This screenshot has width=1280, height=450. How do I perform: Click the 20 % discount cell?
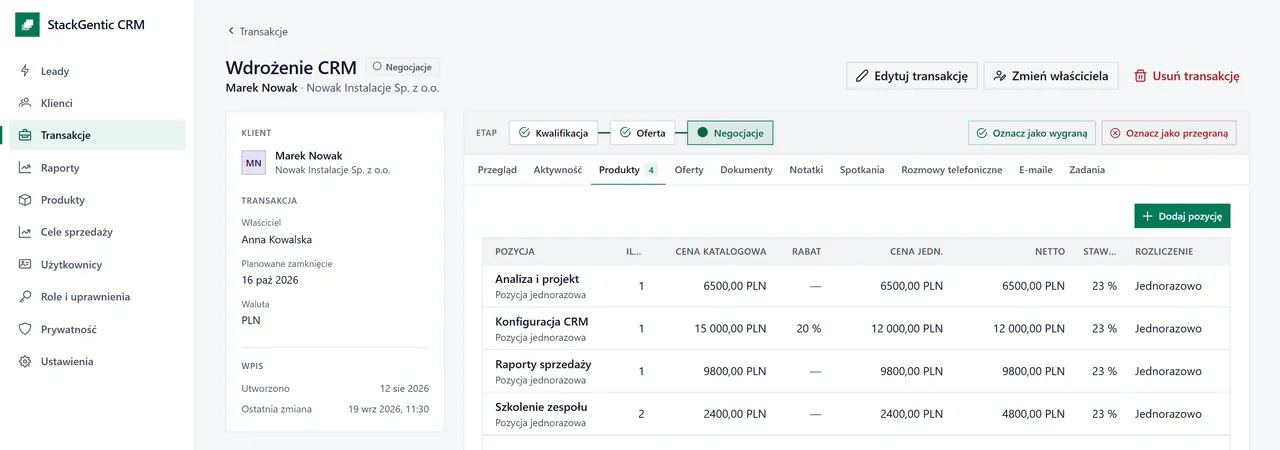pyautogui.click(x=808, y=328)
